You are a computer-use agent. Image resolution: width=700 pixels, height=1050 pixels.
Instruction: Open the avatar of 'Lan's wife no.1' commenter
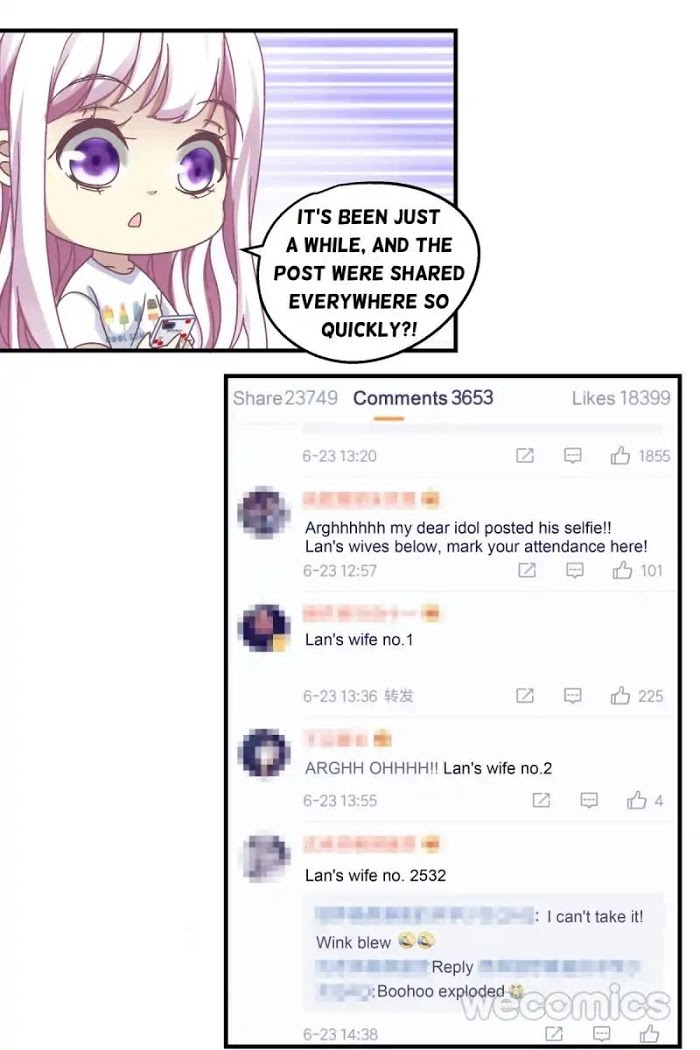(x=264, y=627)
